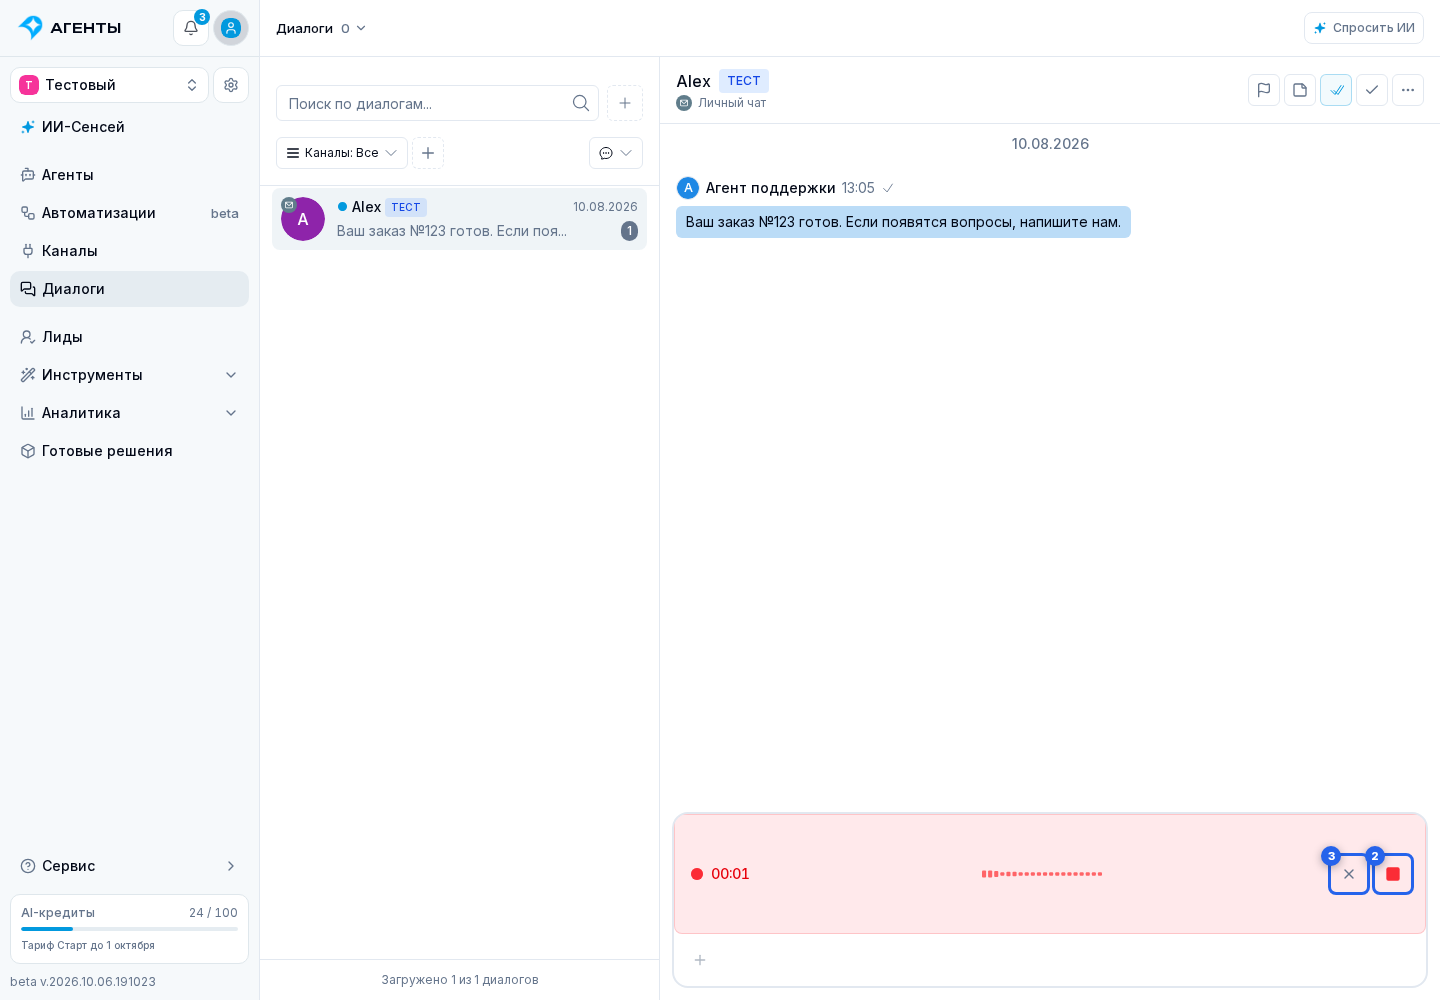Screen dimensions: 1440x1000
Task: Expand the Сервис menu
Action: (130, 866)
